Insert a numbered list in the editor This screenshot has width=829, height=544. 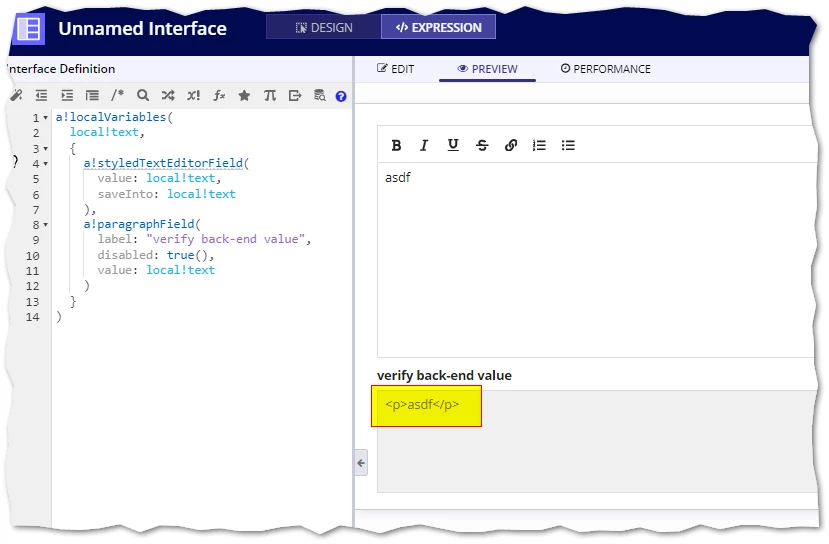coord(539,145)
